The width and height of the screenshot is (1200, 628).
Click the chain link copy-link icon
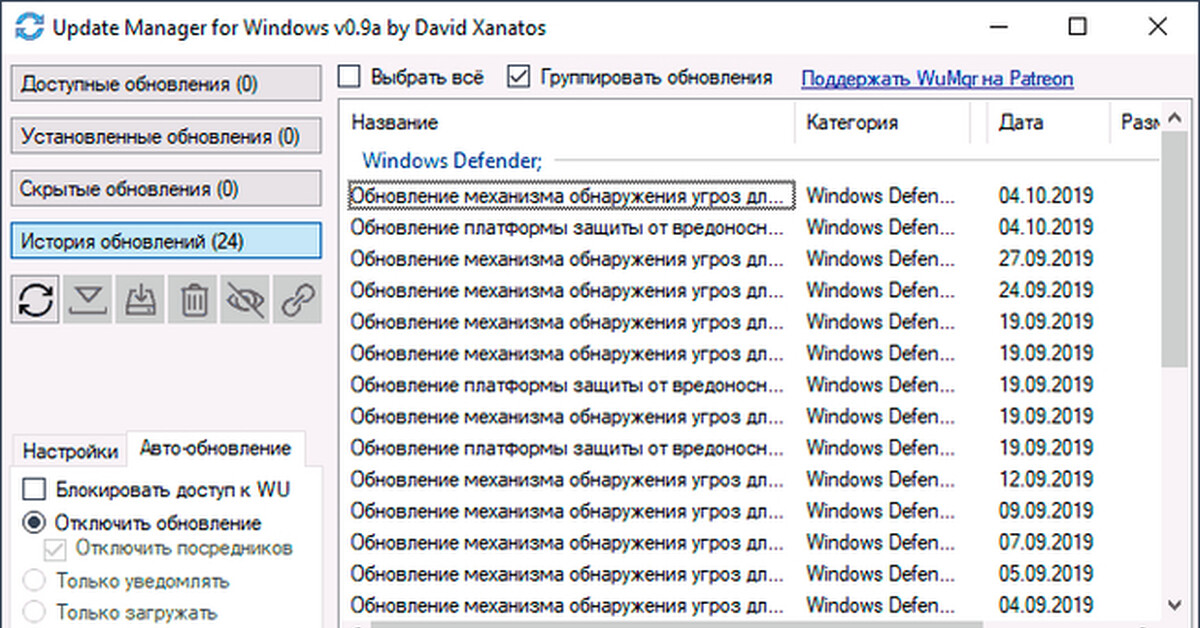point(299,300)
